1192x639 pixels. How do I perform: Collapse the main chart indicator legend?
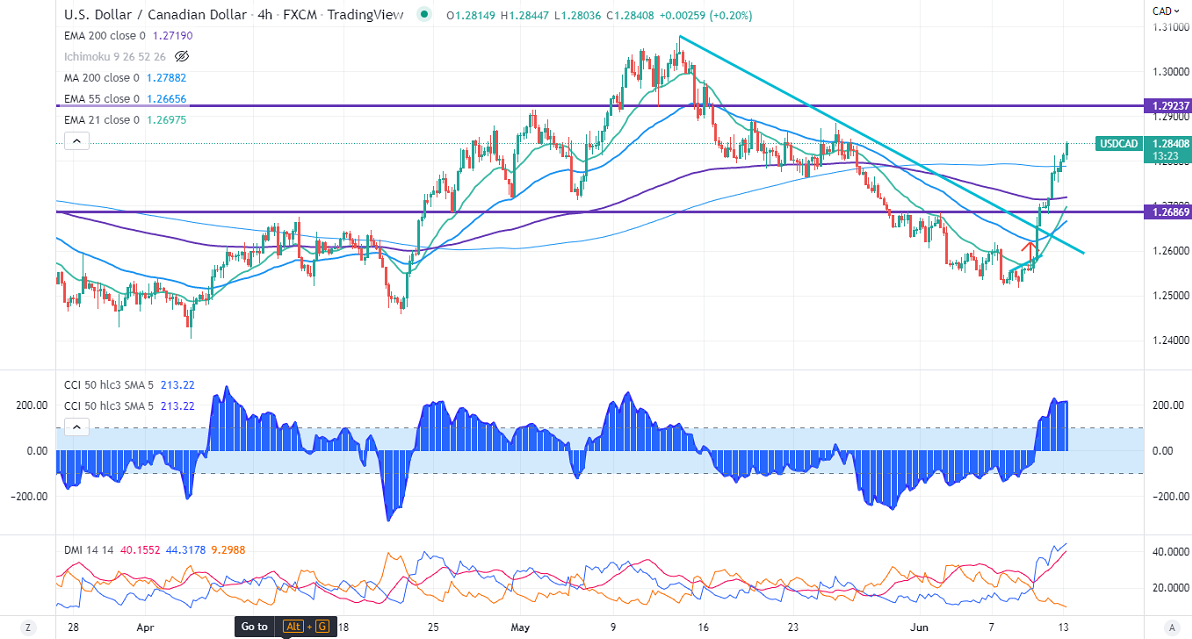pos(77,141)
